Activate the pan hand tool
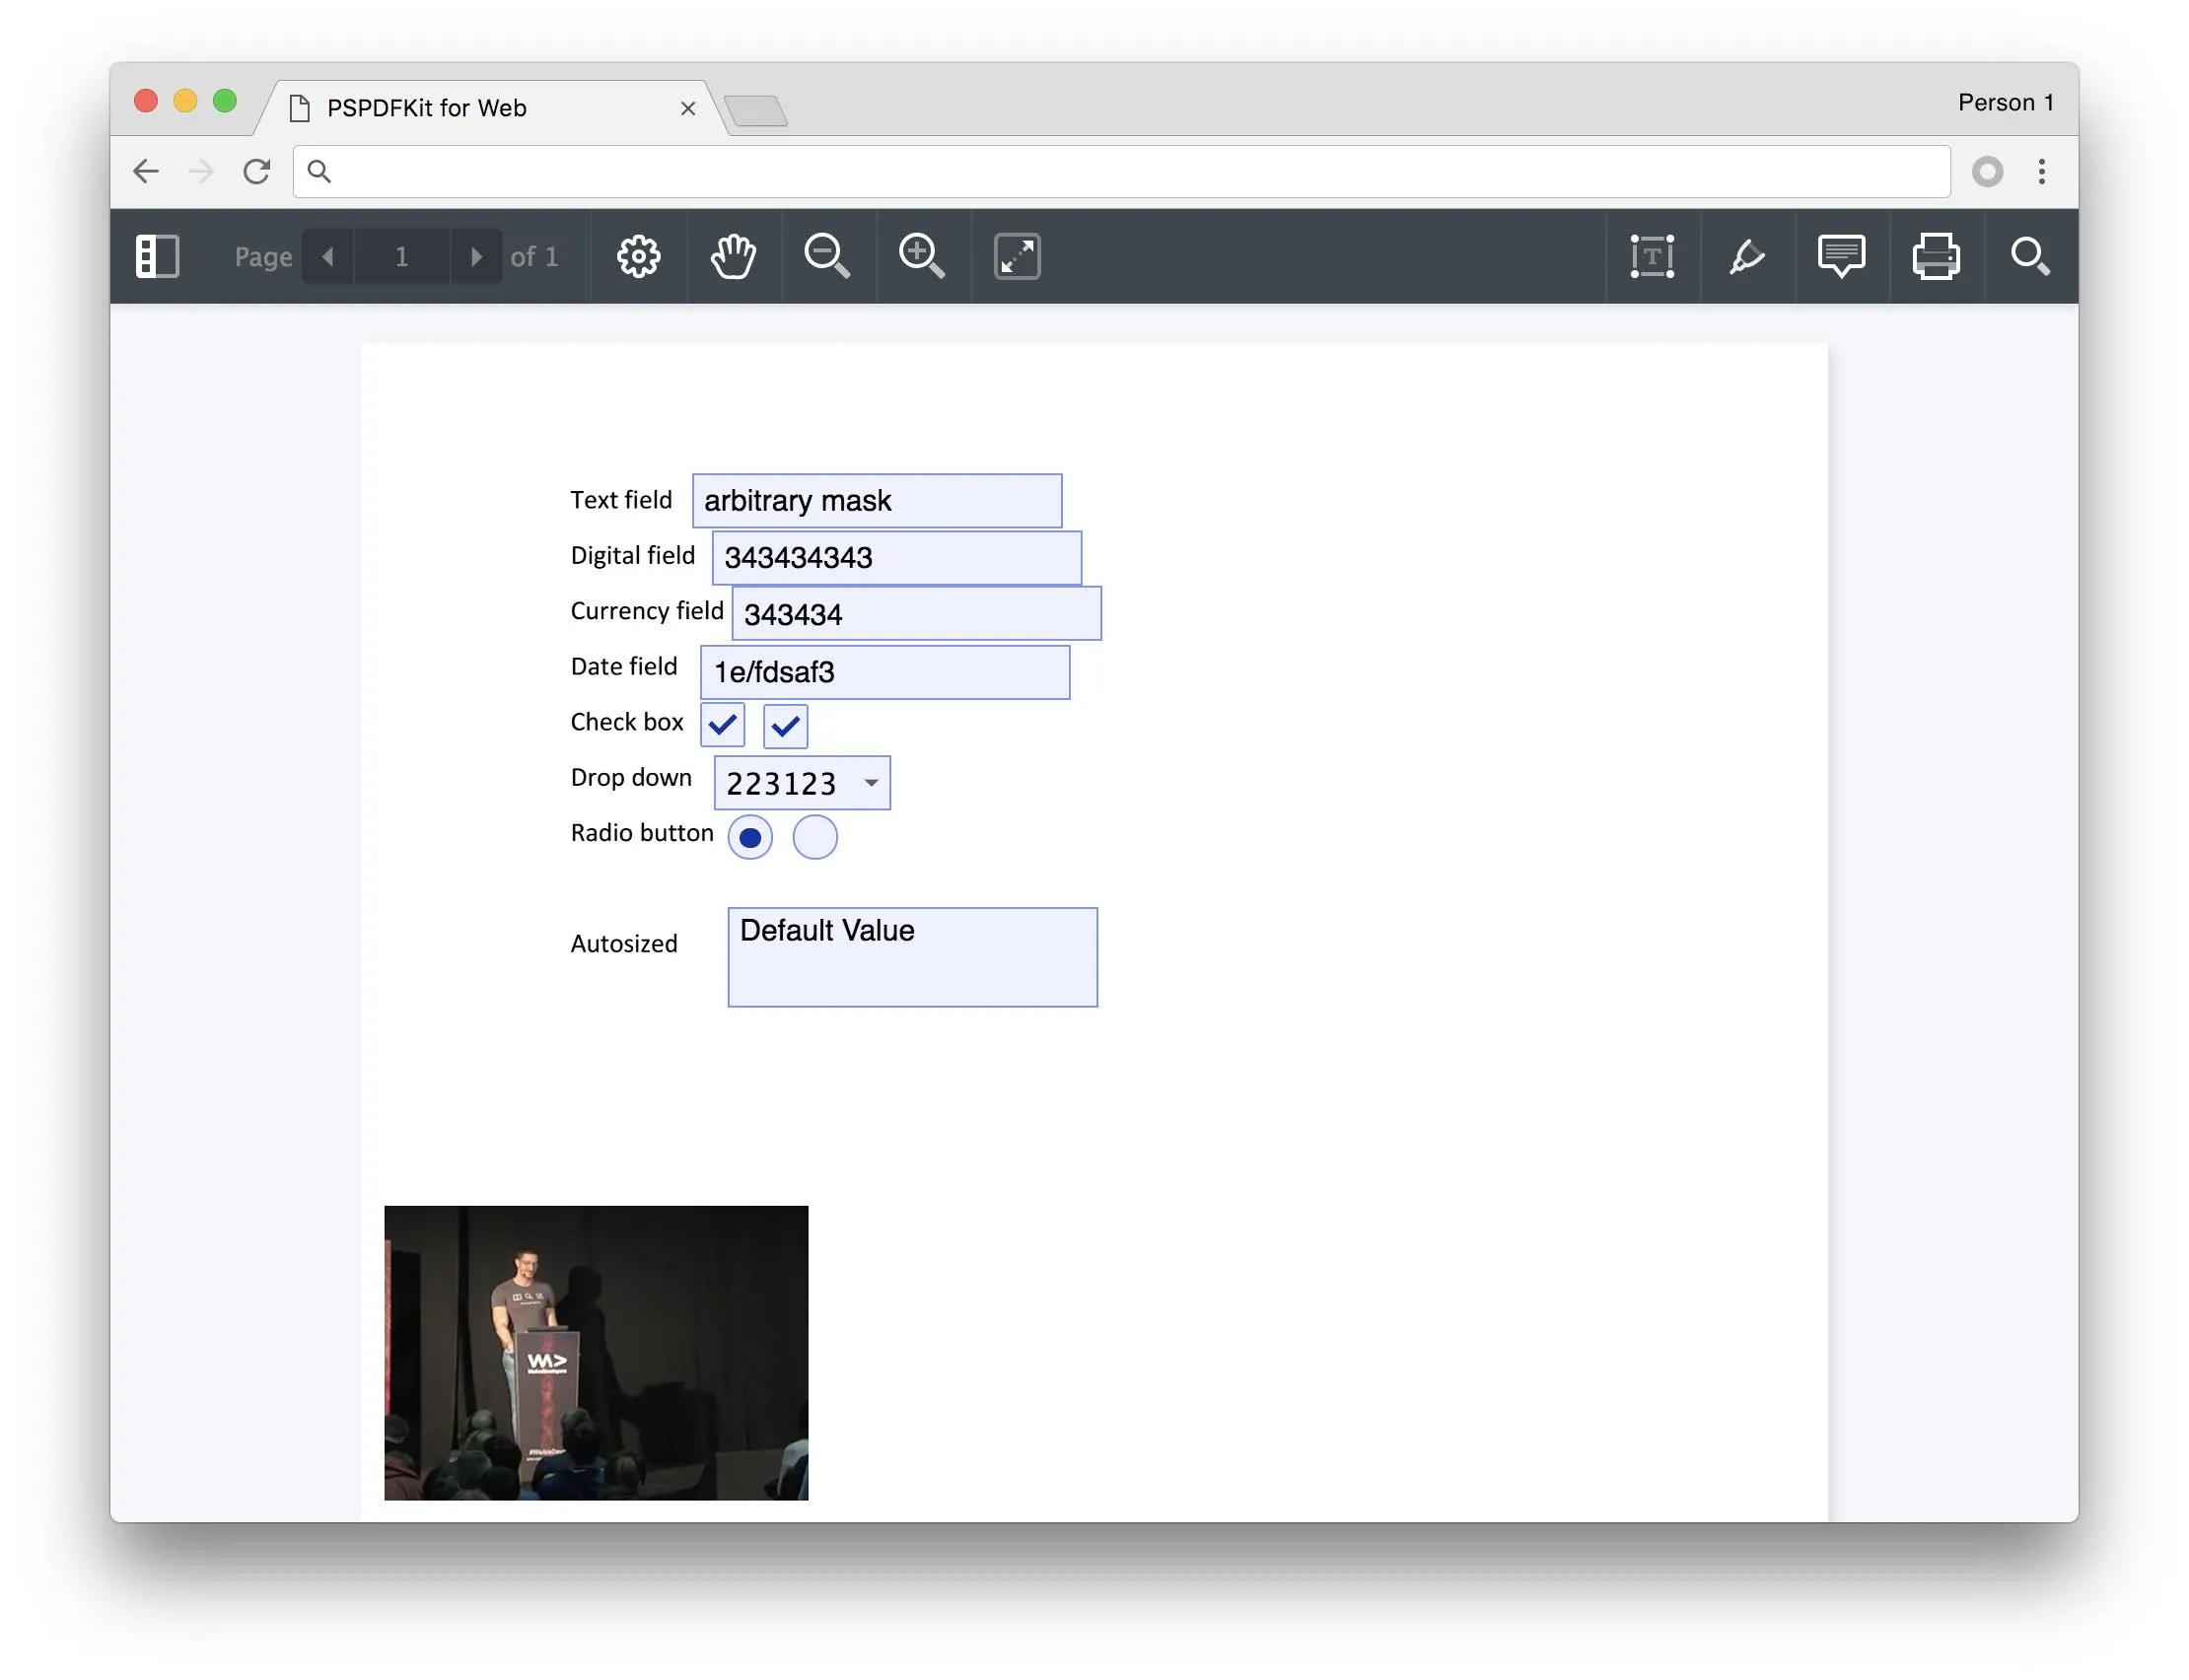 click(x=733, y=257)
